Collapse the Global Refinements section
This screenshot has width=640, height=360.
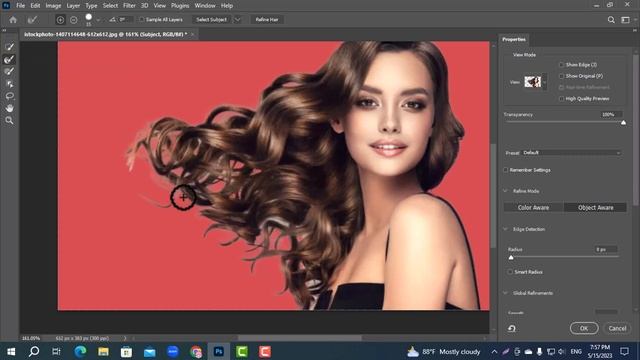point(505,293)
